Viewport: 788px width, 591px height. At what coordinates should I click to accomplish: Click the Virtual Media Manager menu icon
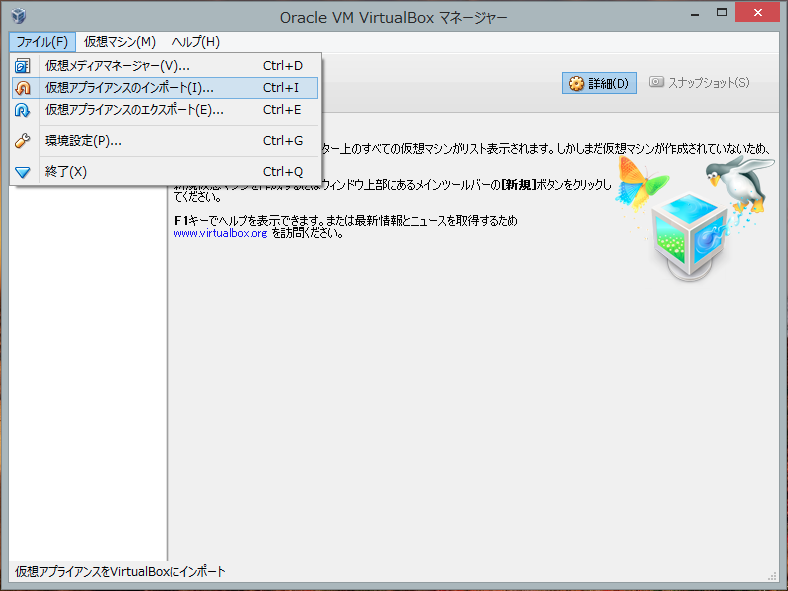click(23, 66)
